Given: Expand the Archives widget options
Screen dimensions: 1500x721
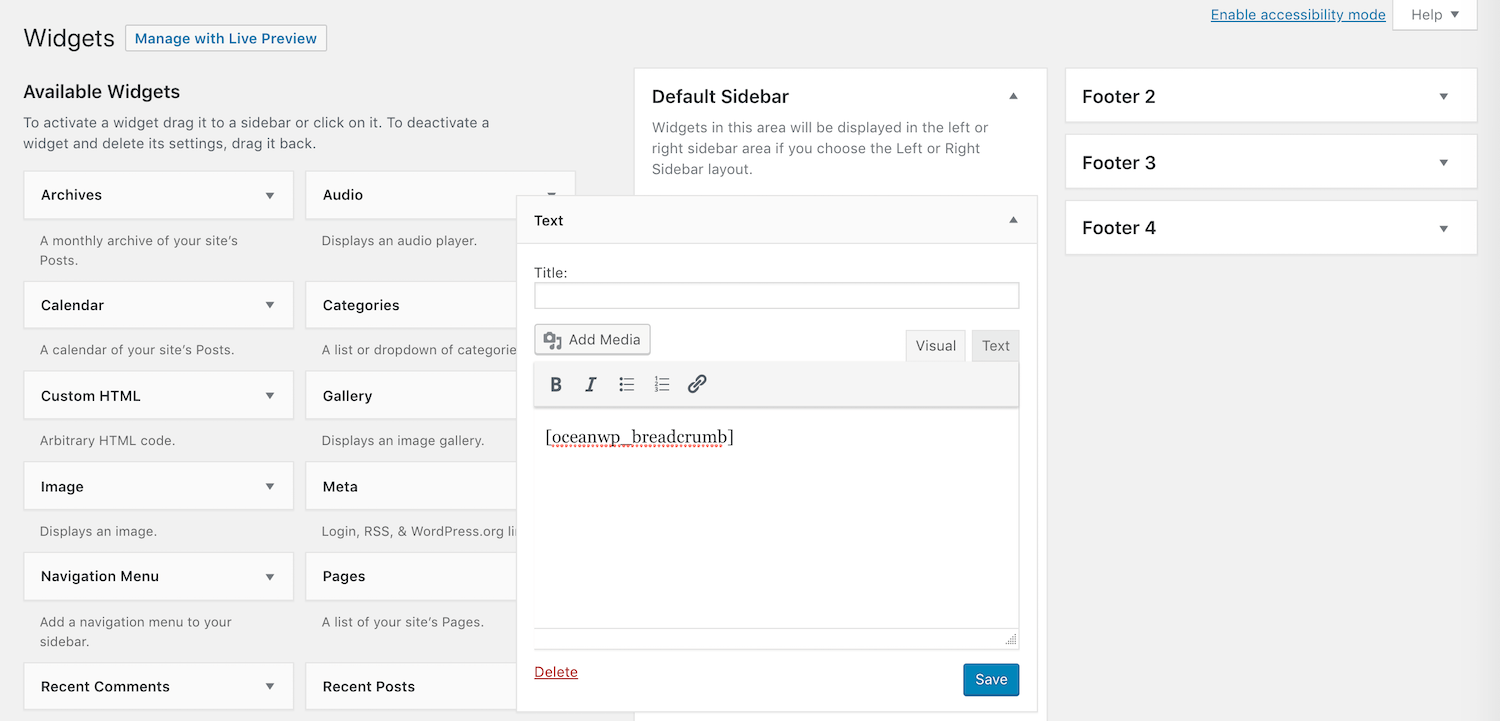Looking at the screenshot, I should (269, 195).
